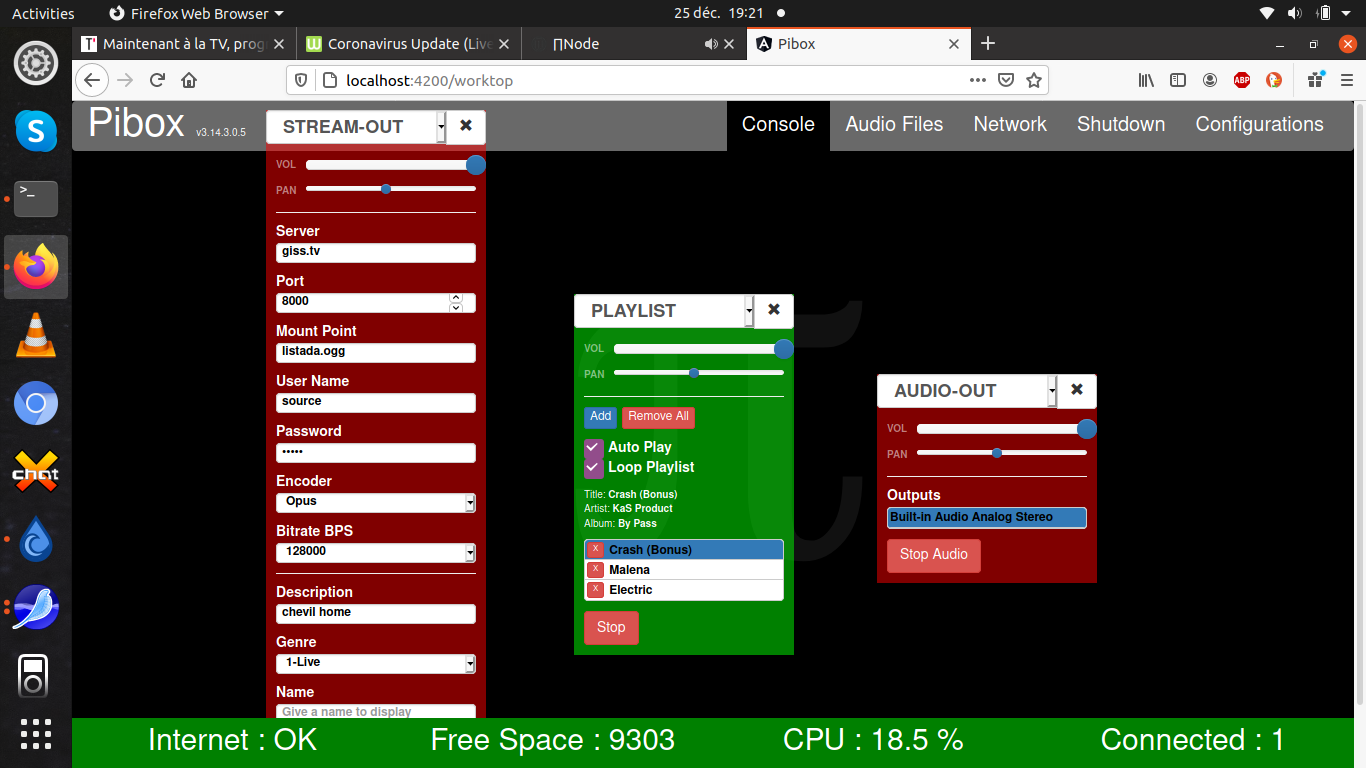Decrement the Port value
This screenshot has width=1366, height=768.
click(x=456, y=307)
